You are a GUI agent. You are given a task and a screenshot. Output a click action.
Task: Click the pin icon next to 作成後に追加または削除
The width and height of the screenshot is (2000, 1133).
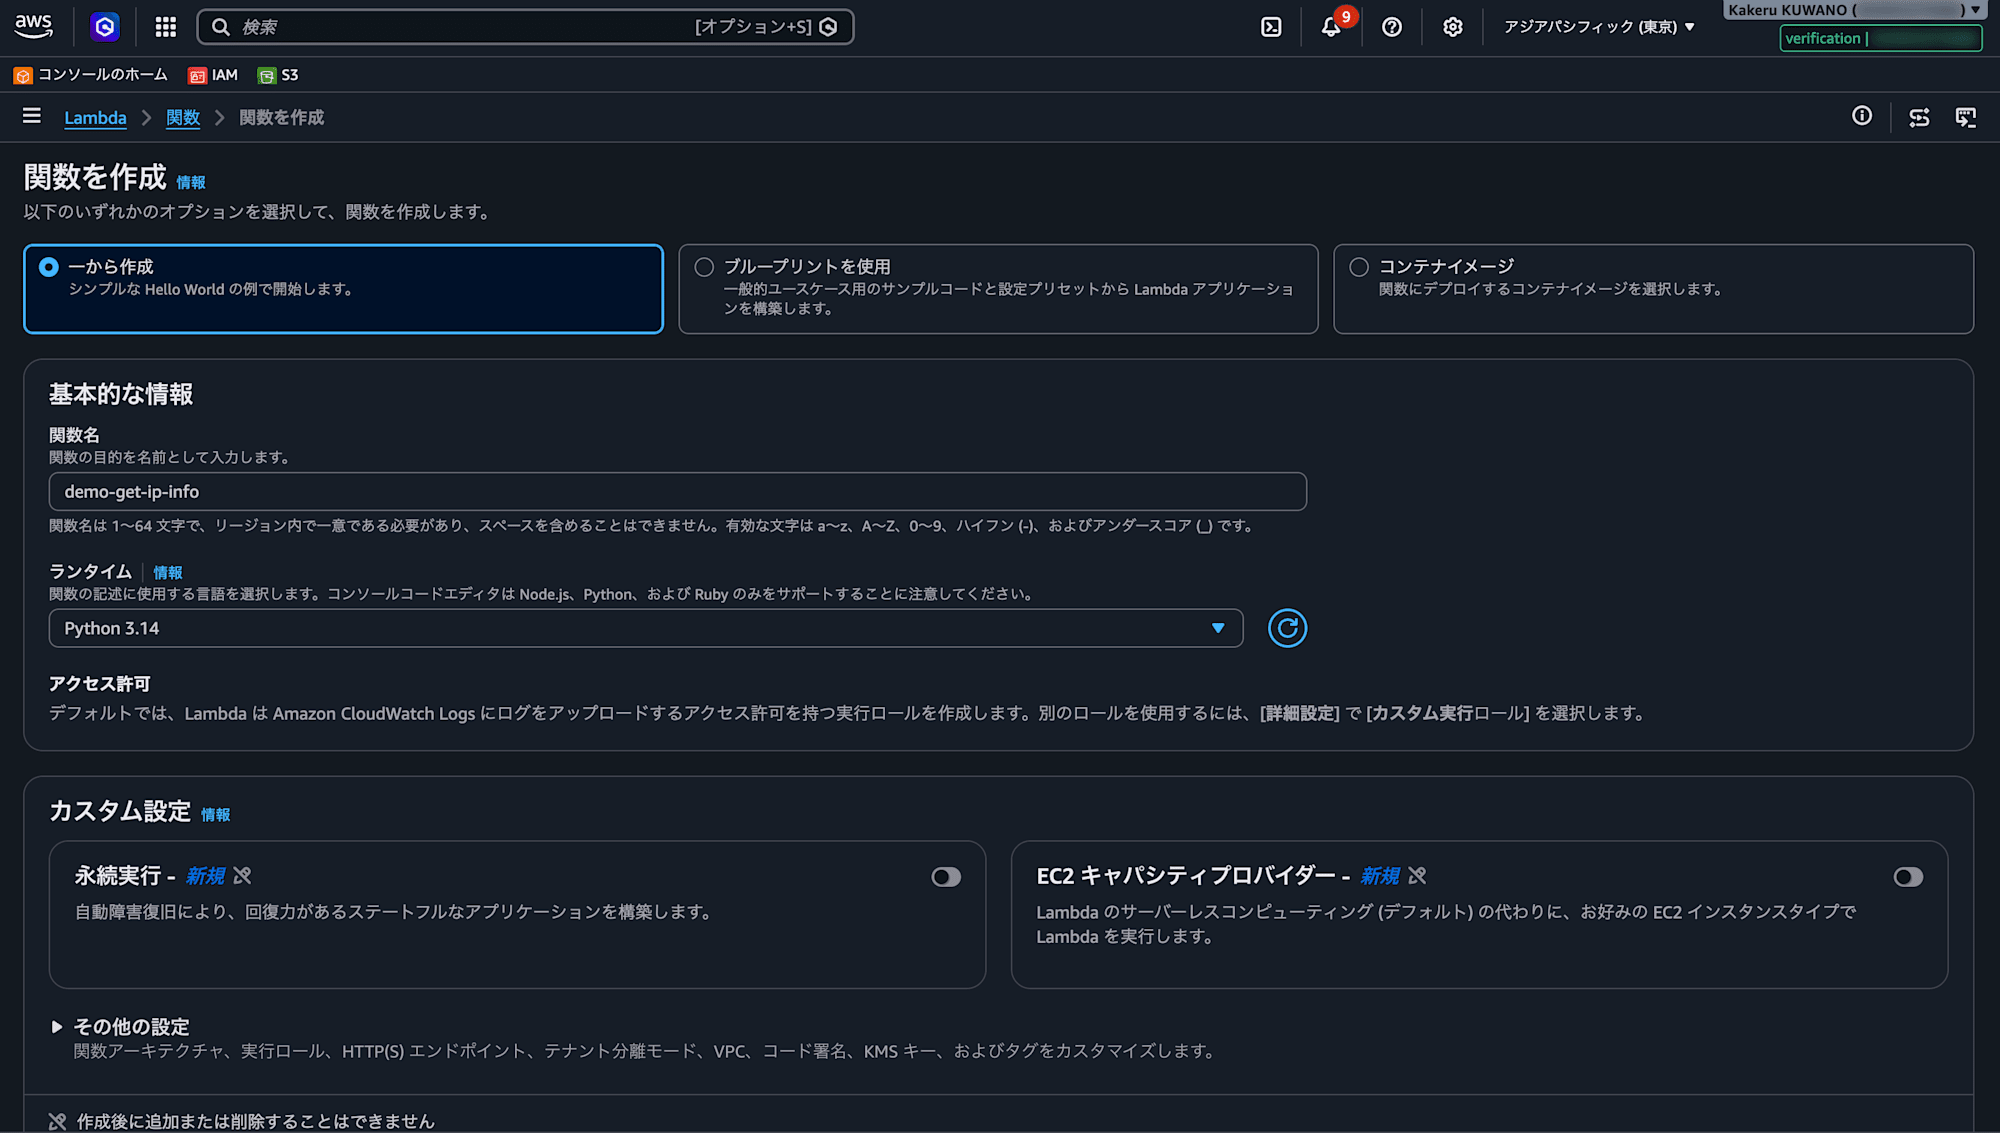point(57,1121)
